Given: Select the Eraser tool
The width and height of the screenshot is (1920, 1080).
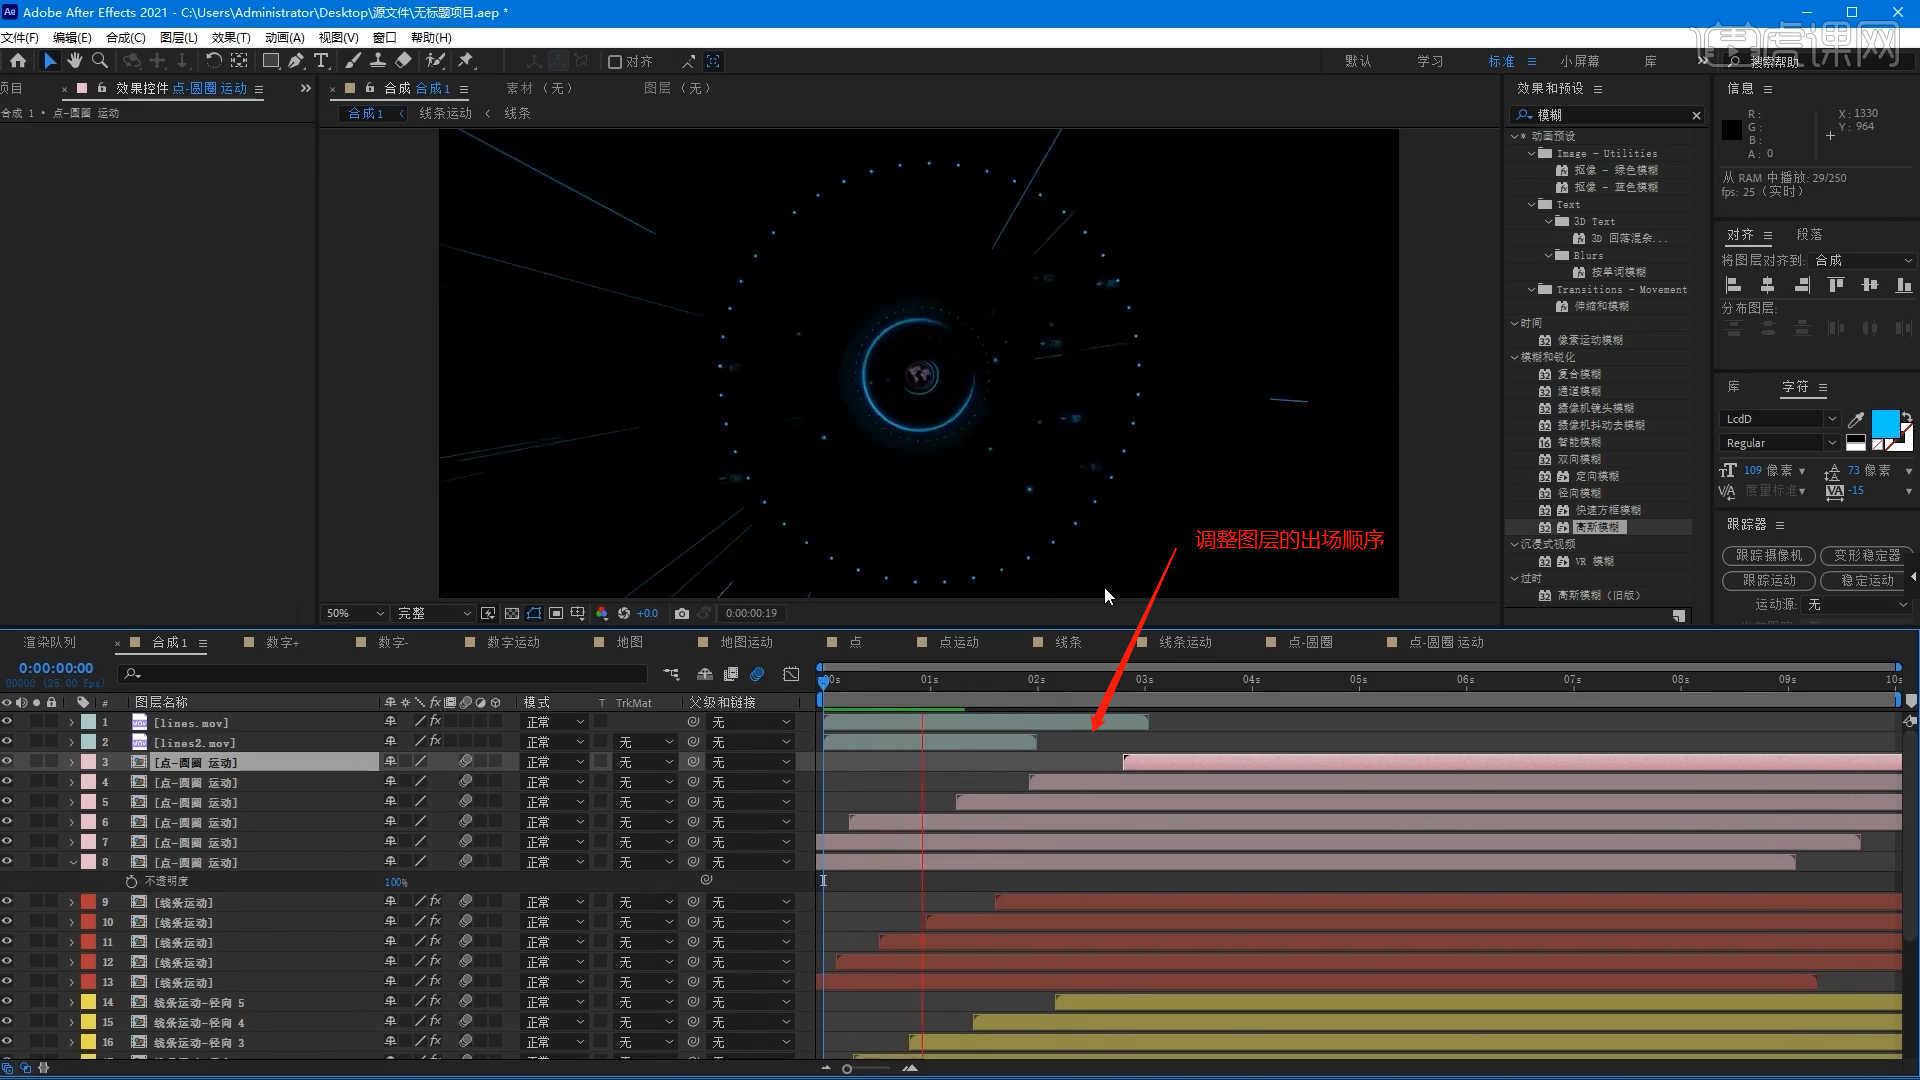Looking at the screenshot, I should pyautogui.click(x=403, y=61).
